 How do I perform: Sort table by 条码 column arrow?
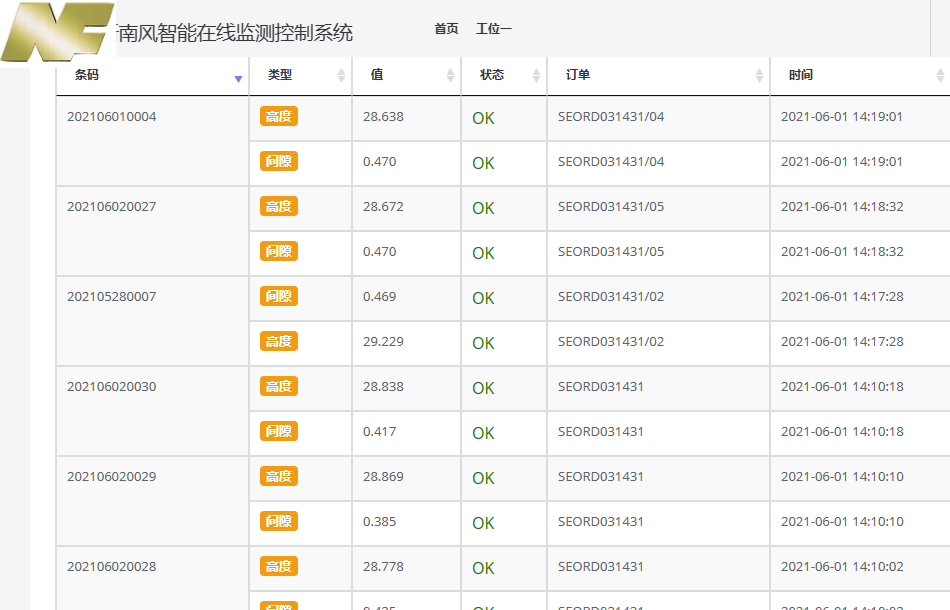tap(238, 76)
